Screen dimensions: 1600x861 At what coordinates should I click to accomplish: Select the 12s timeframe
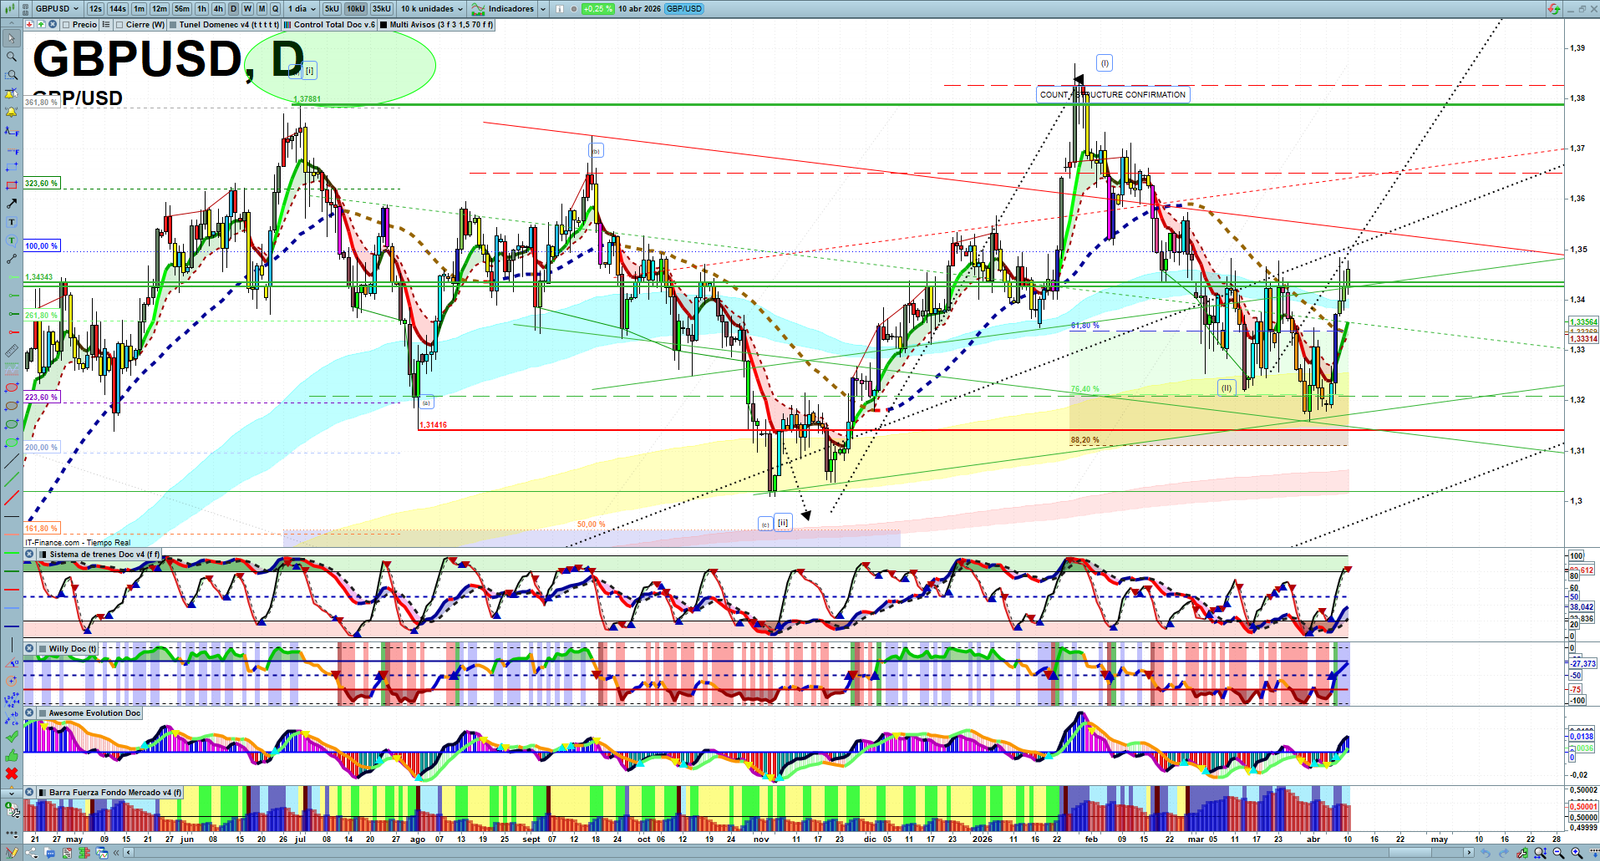pyautogui.click(x=95, y=8)
